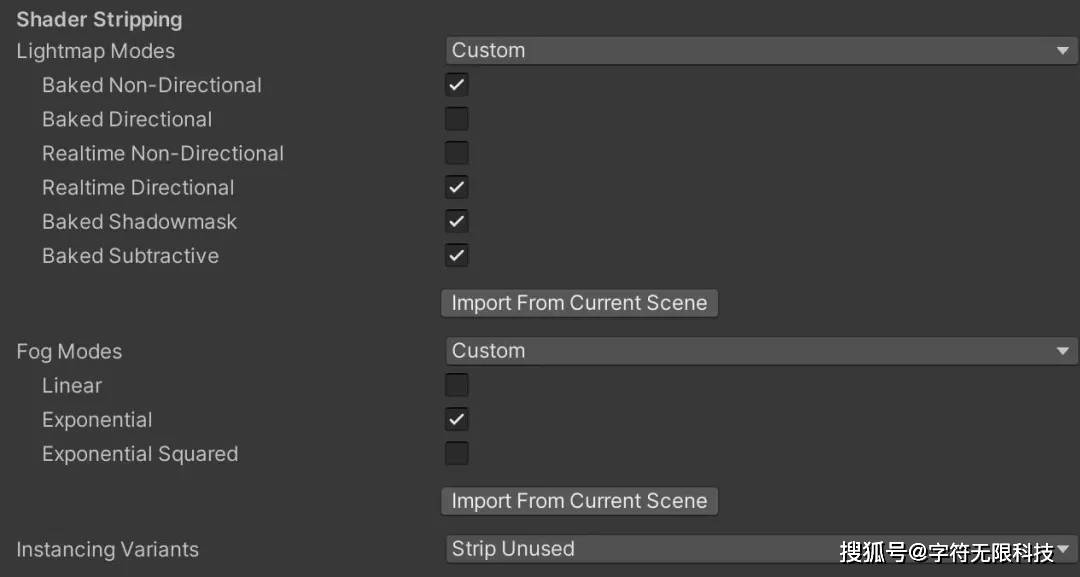Click the Fog Modes dropdown arrow

coord(1063,350)
